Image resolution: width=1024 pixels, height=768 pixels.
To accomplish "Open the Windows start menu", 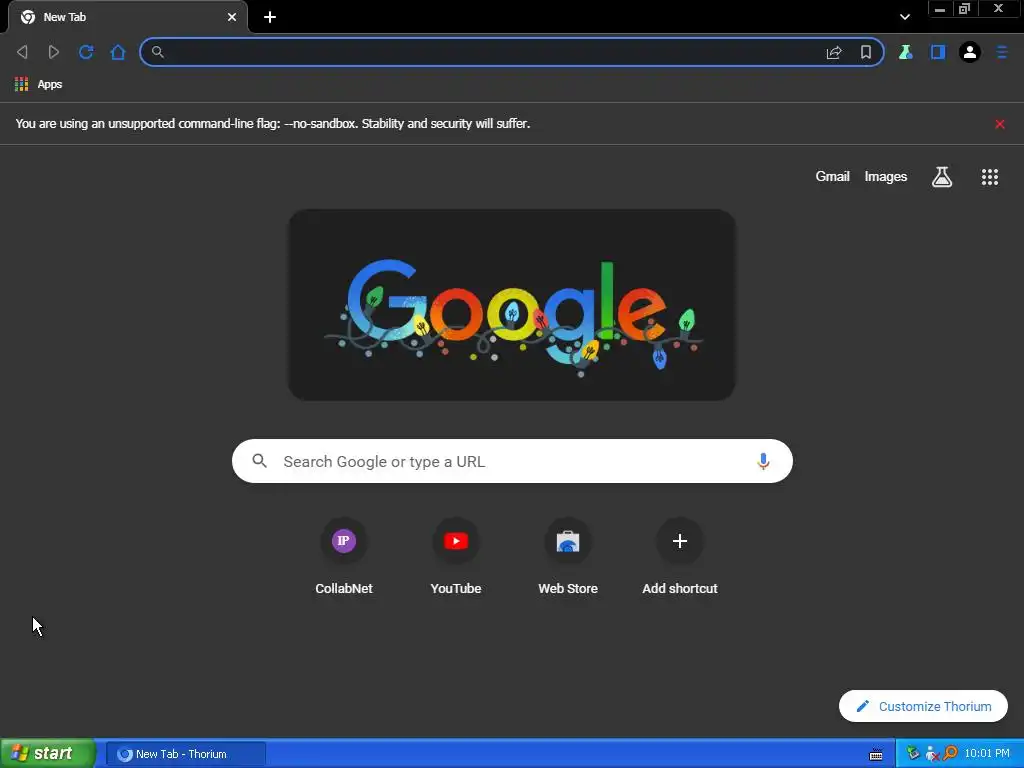I will pos(47,754).
